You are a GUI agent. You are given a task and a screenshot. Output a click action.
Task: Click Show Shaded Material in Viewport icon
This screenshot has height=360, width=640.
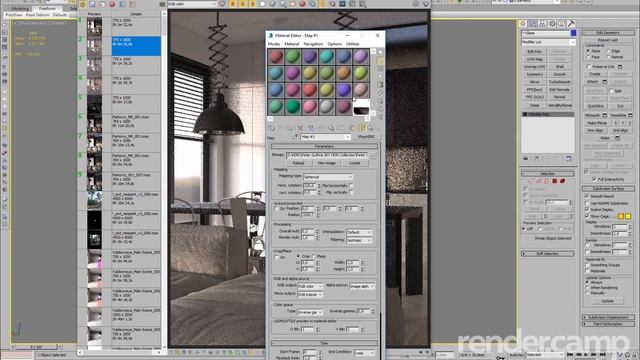(352, 129)
